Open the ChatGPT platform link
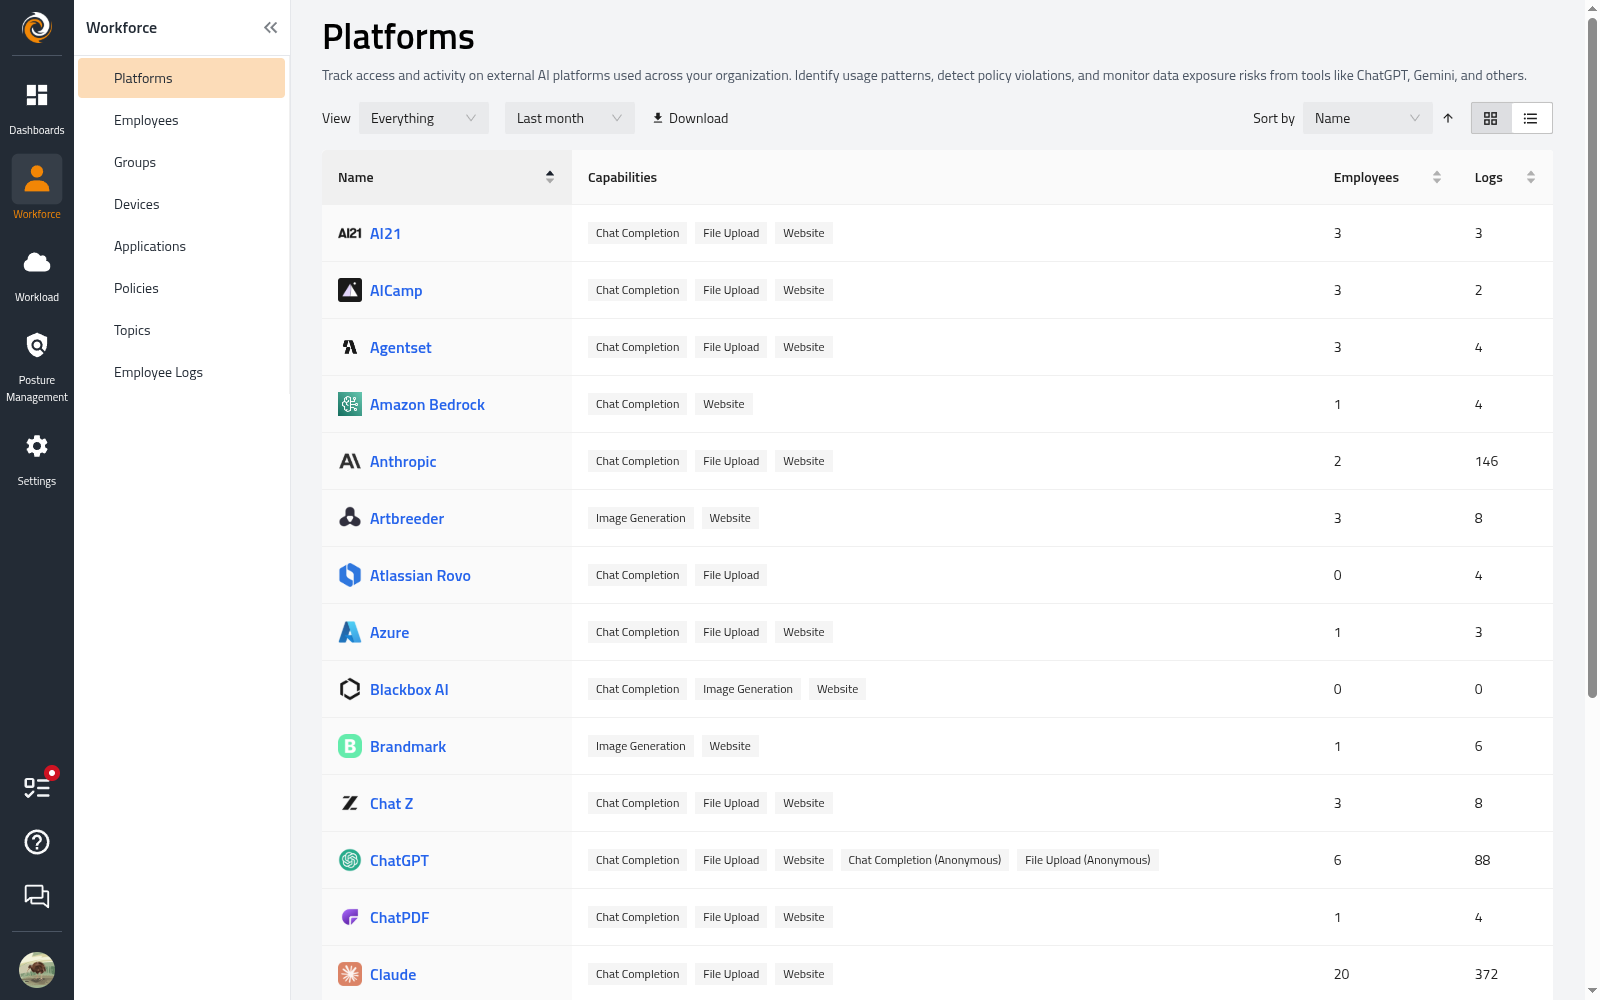Screen dimensions: 1600x1000 tap(399, 860)
